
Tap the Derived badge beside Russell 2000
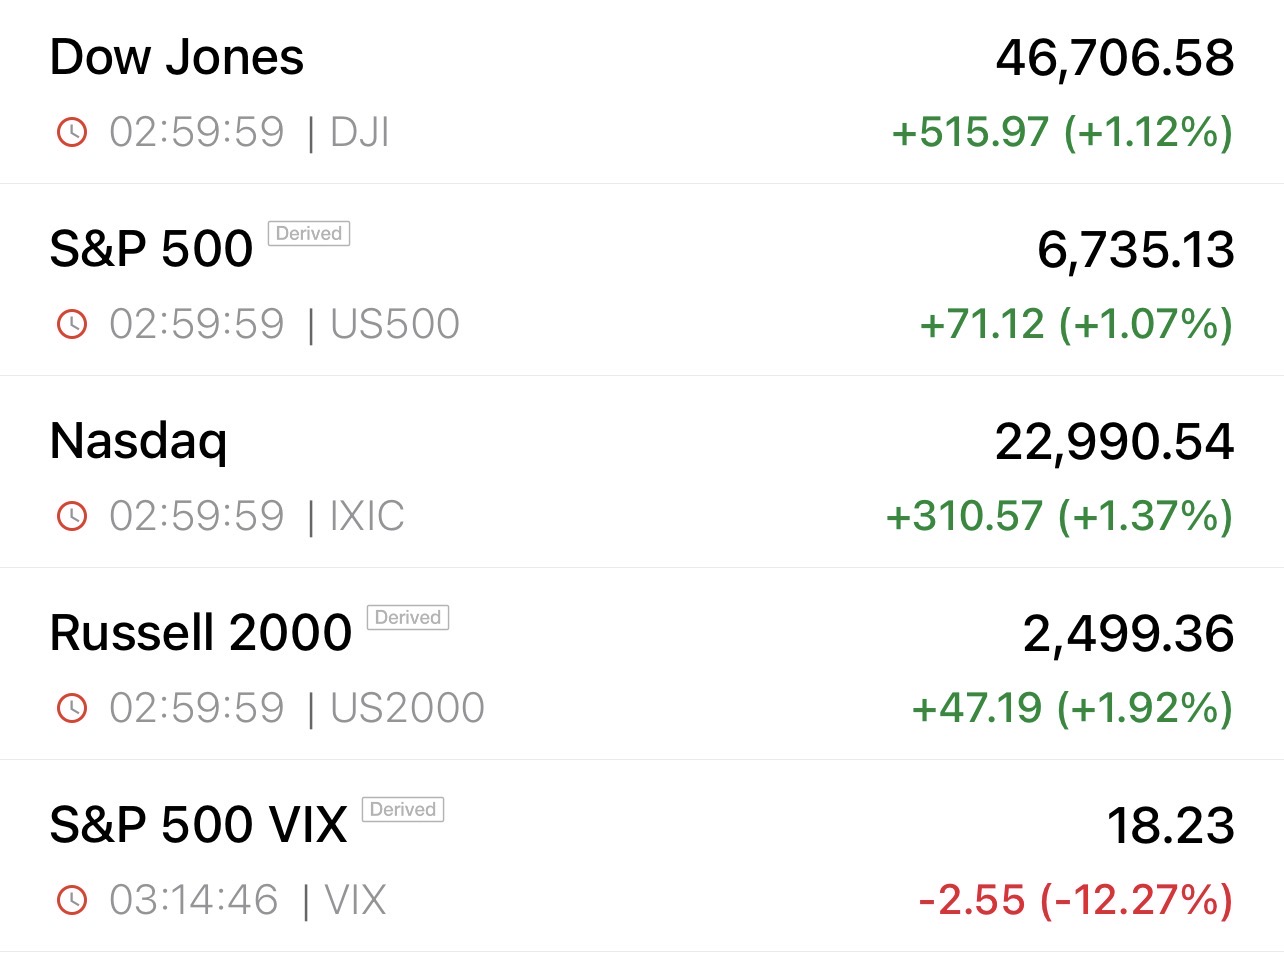408,617
